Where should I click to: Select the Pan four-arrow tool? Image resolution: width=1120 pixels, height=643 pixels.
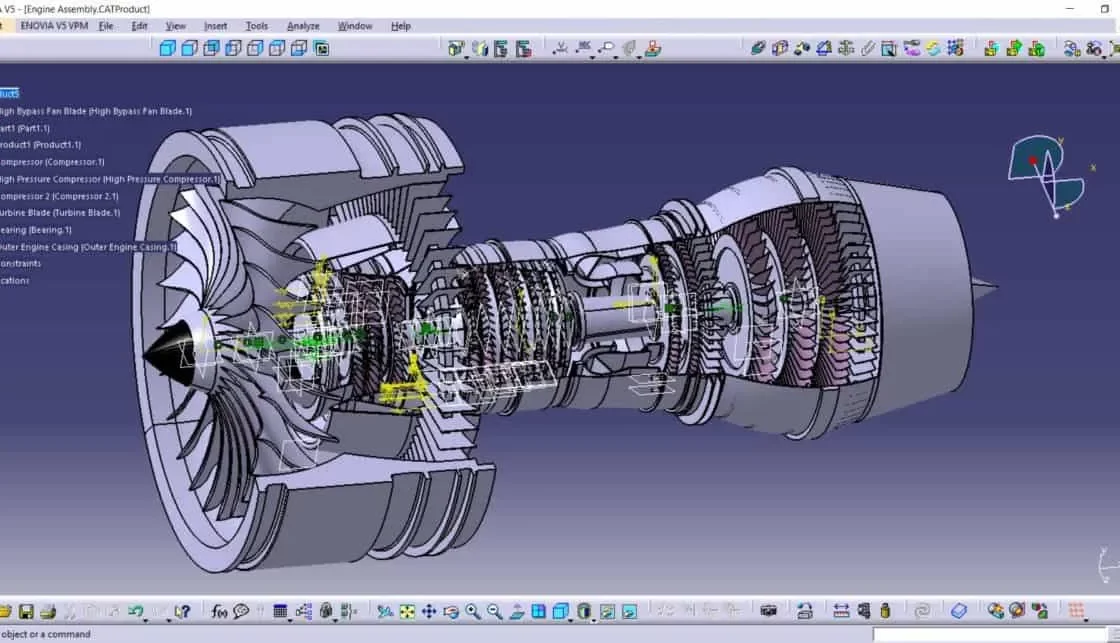(429, 612)
